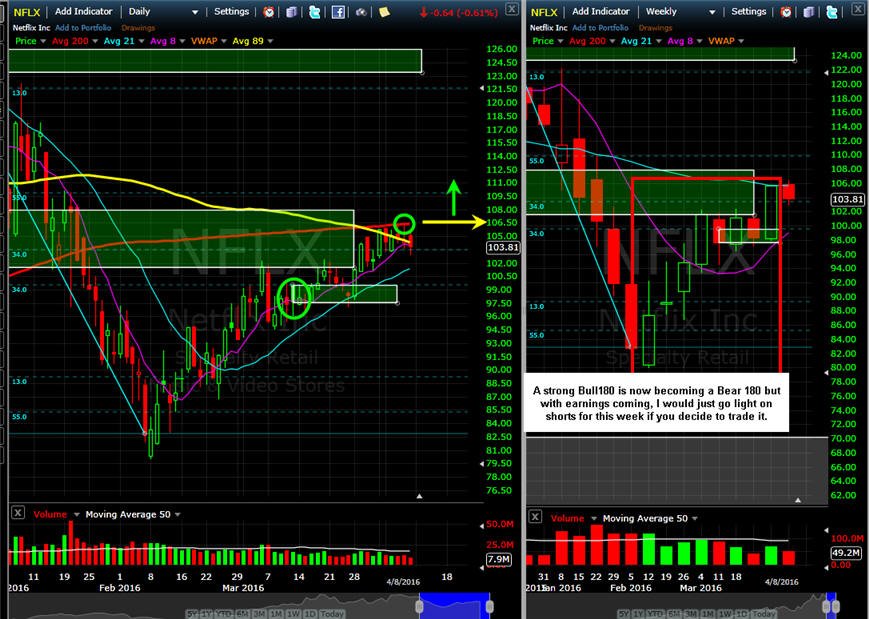Open the yellow sticky note icon
This screenshot has width=869, height=619.
[x=384, y=12]
